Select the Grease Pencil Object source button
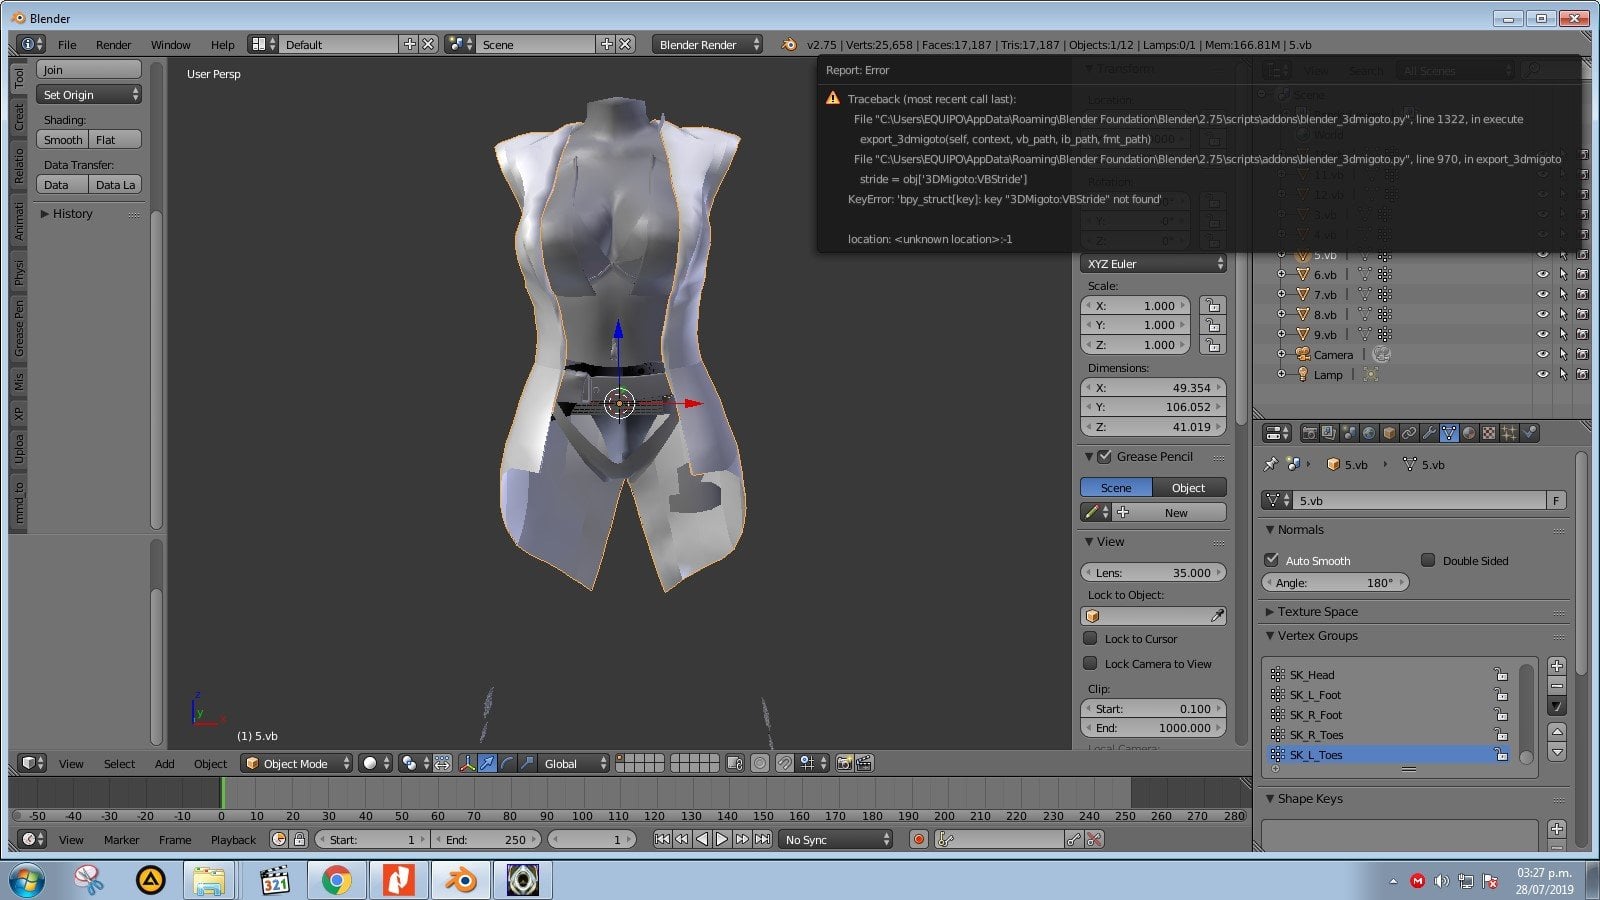This screenshot has height=900, width=1600. pyautogui.click(x=1189, y=487)
